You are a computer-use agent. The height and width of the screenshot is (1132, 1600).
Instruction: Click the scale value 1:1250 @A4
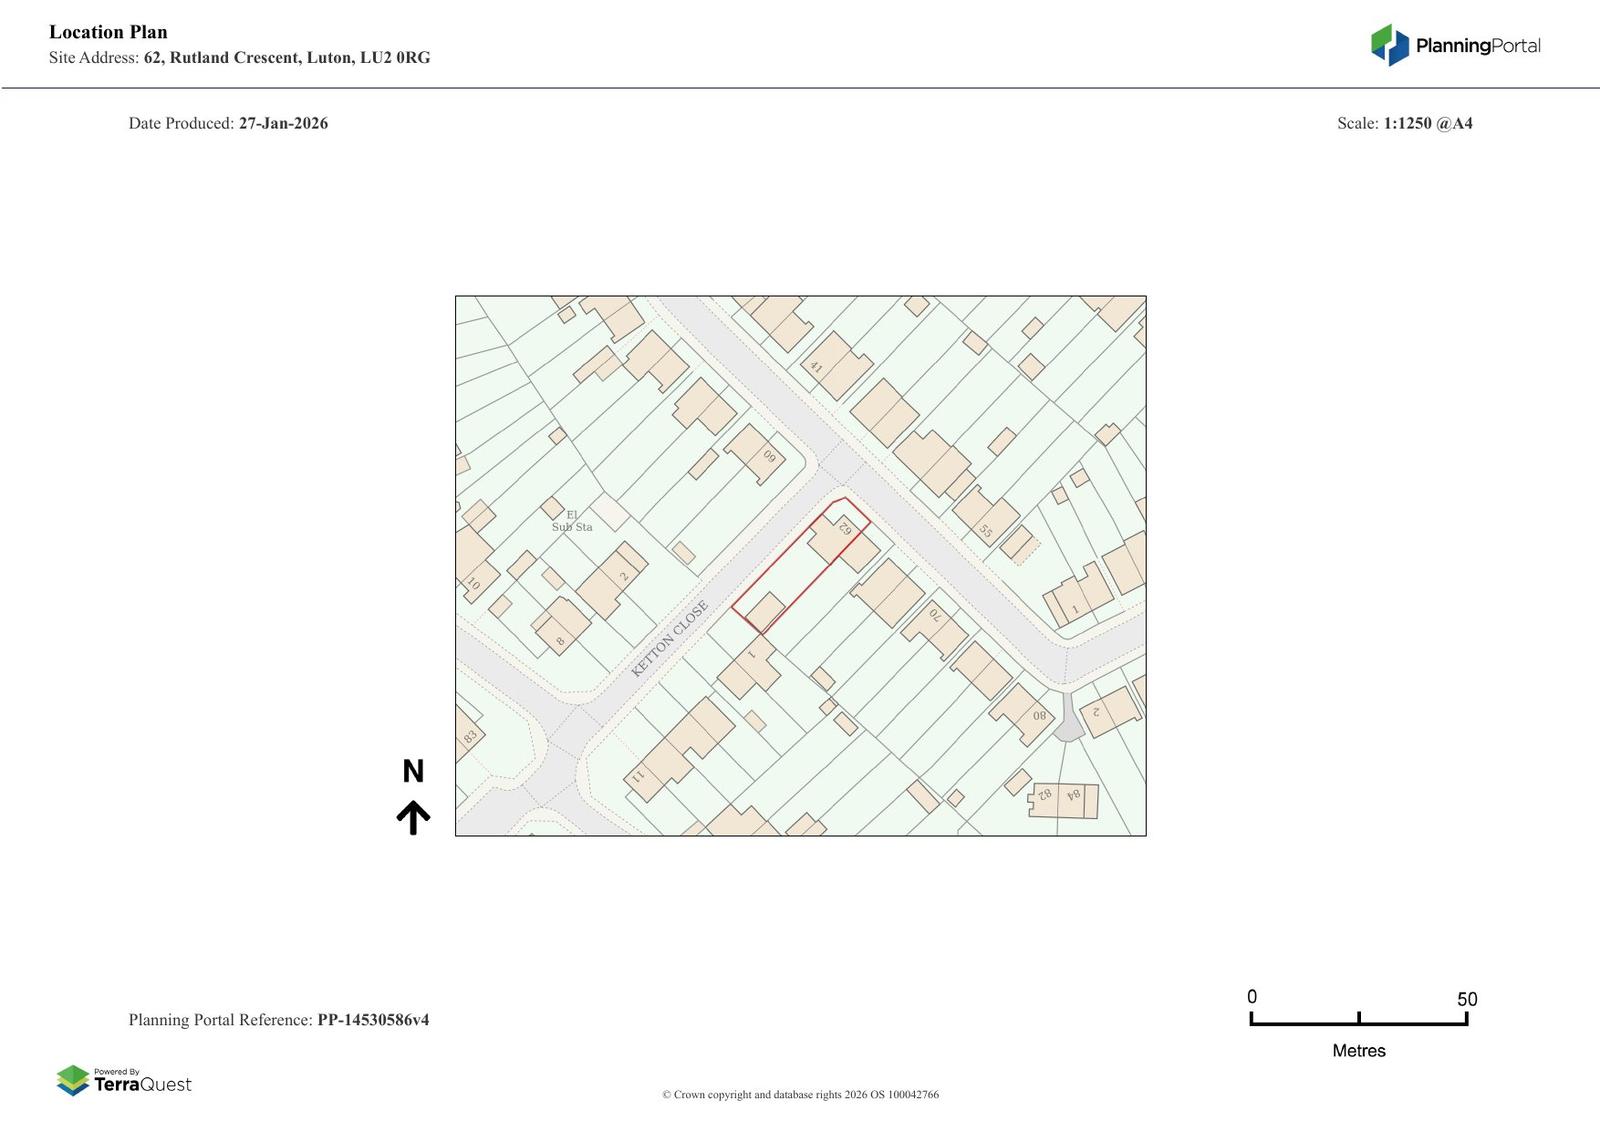[1427, 123]
